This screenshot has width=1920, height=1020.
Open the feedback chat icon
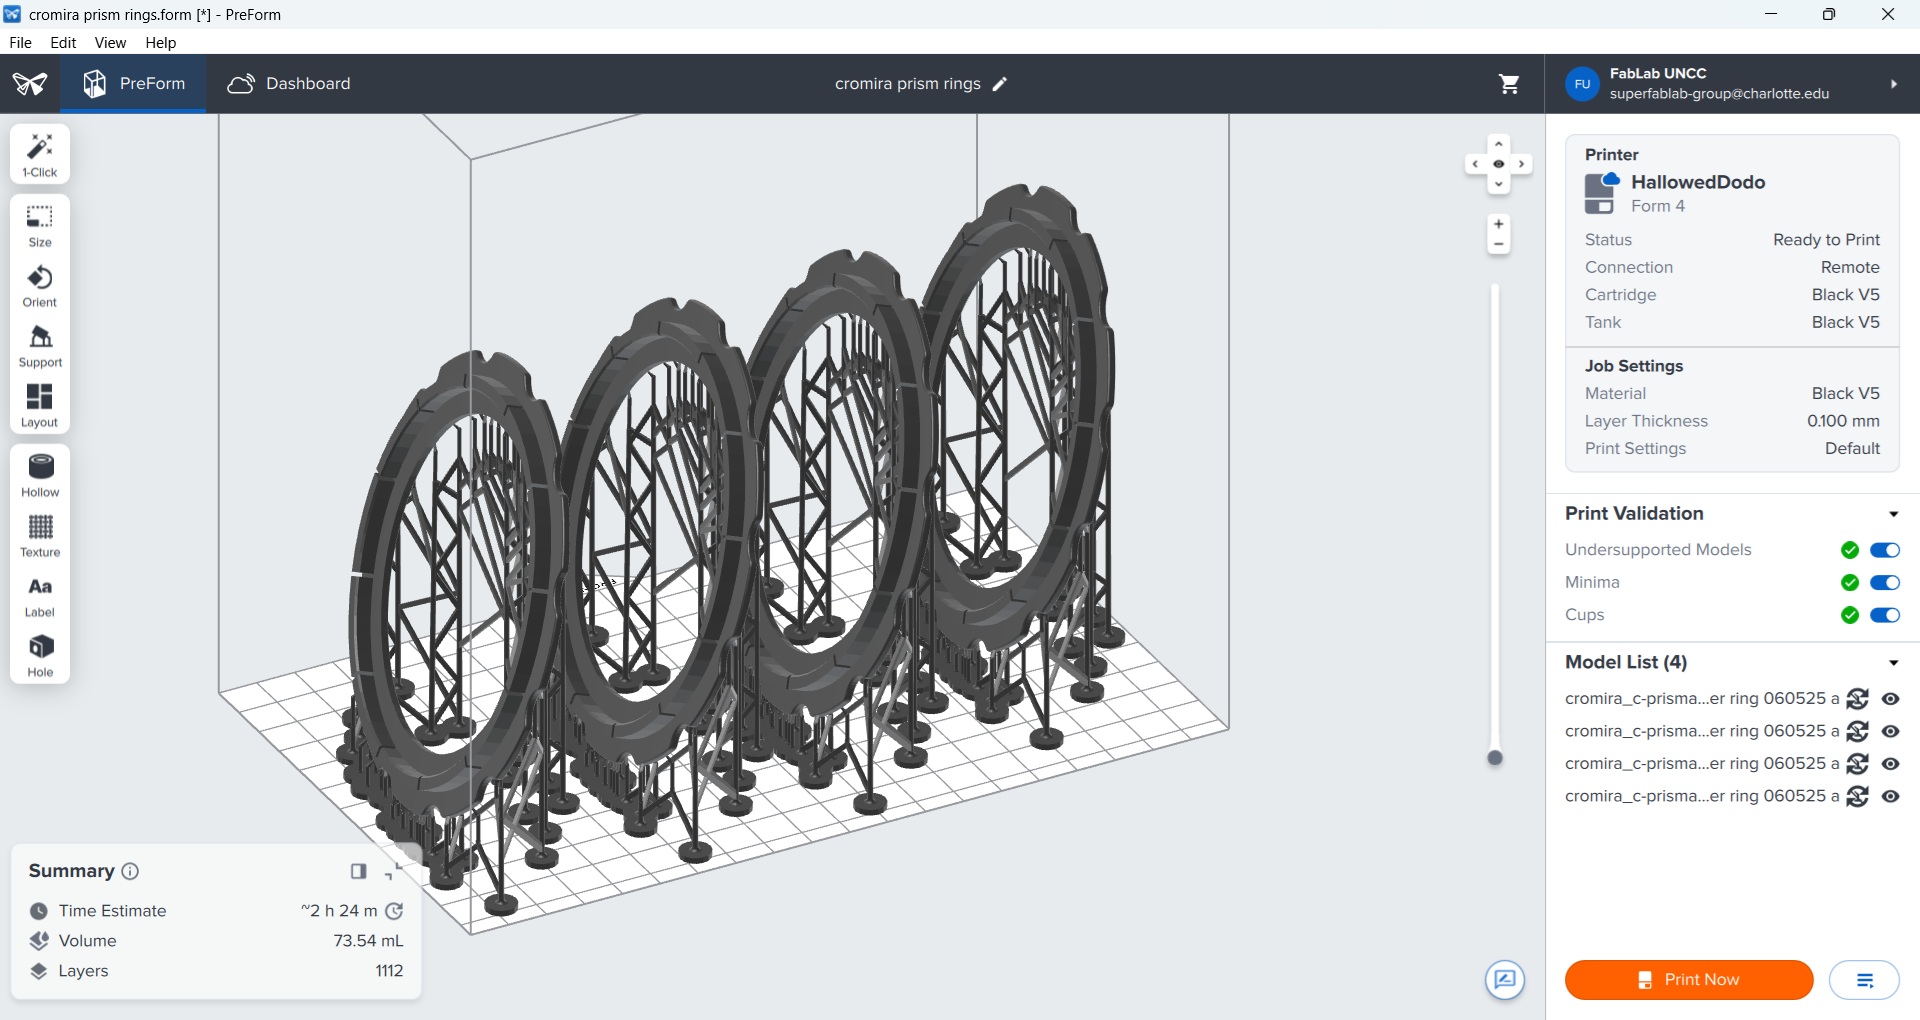pos(1505,980)
